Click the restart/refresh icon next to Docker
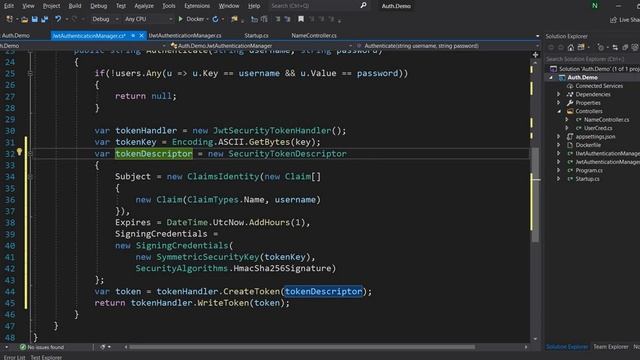The width and height of the screenshot is (640, 360). tap(216, 19)
